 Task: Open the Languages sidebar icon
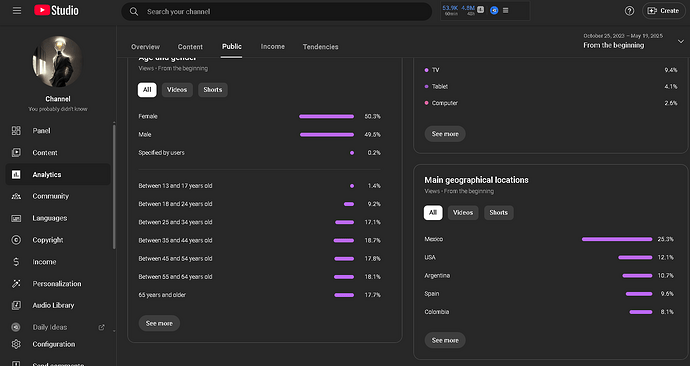16,218
